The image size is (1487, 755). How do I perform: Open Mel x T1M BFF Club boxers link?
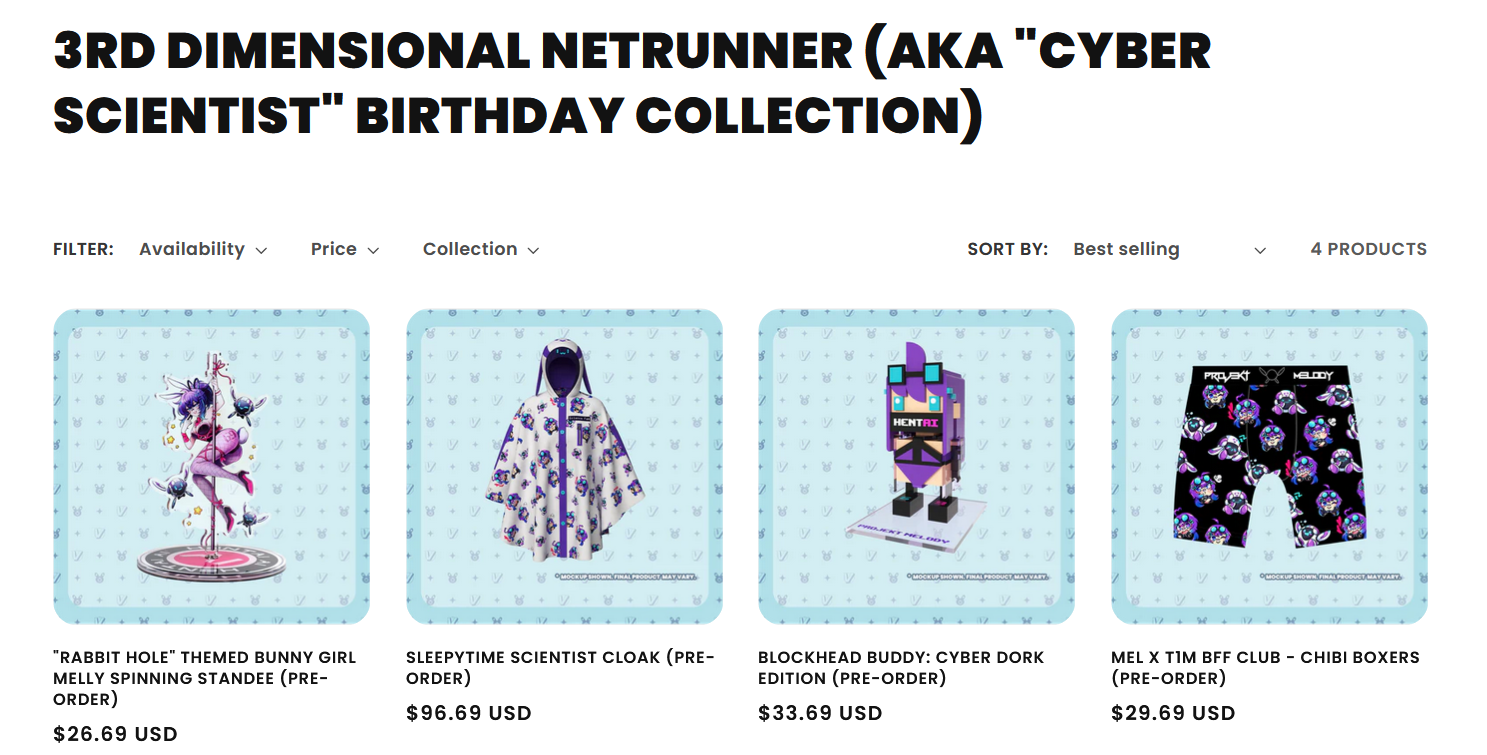coord(1265,668)
